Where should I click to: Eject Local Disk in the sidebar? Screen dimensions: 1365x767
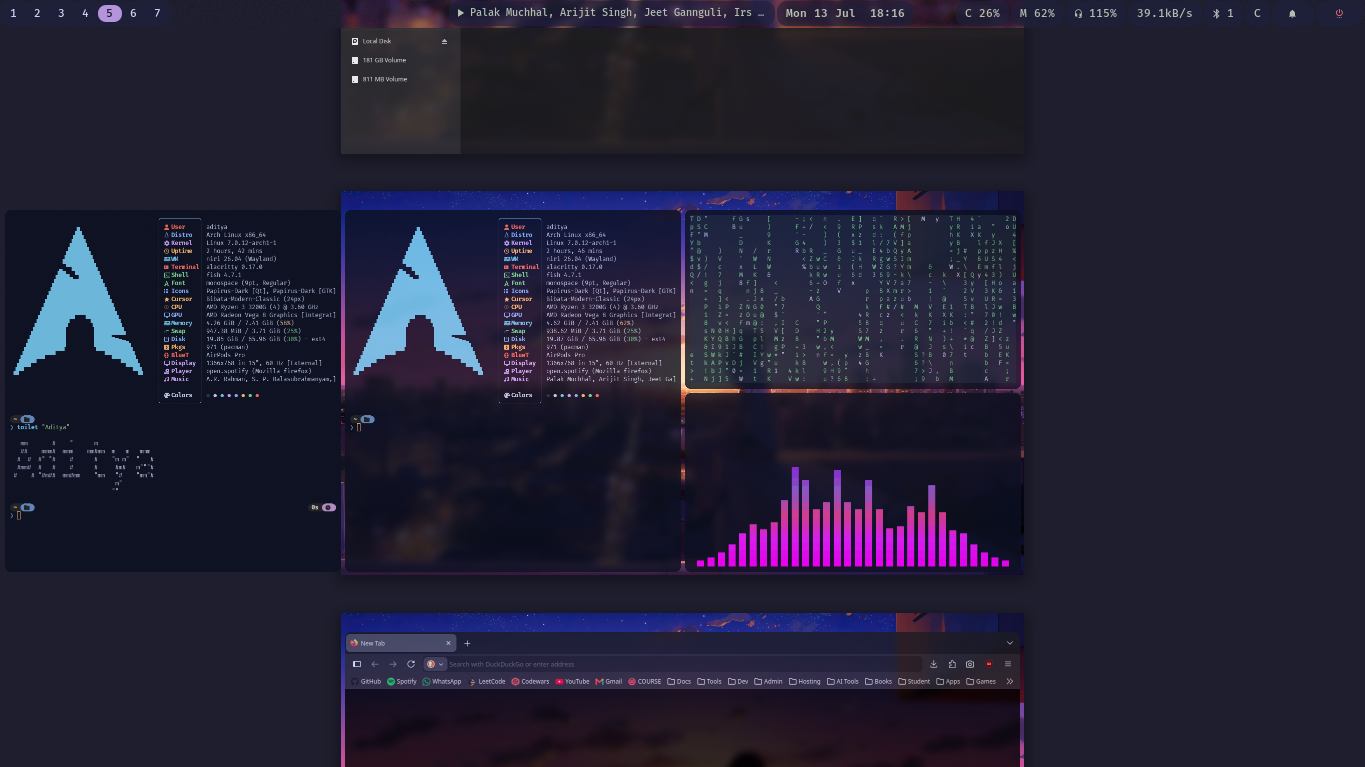coord(444,41)
